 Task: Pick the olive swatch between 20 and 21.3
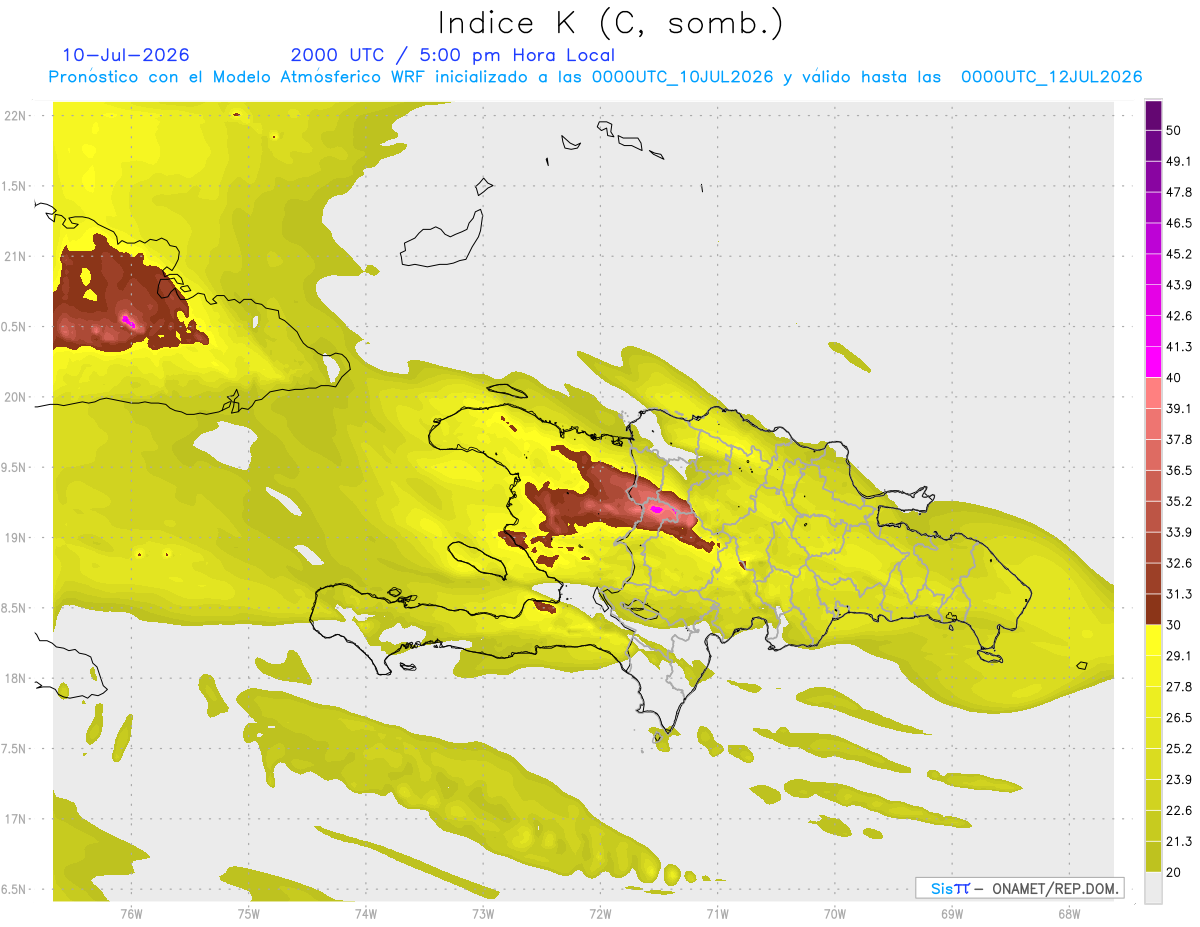click(1153, 856)
